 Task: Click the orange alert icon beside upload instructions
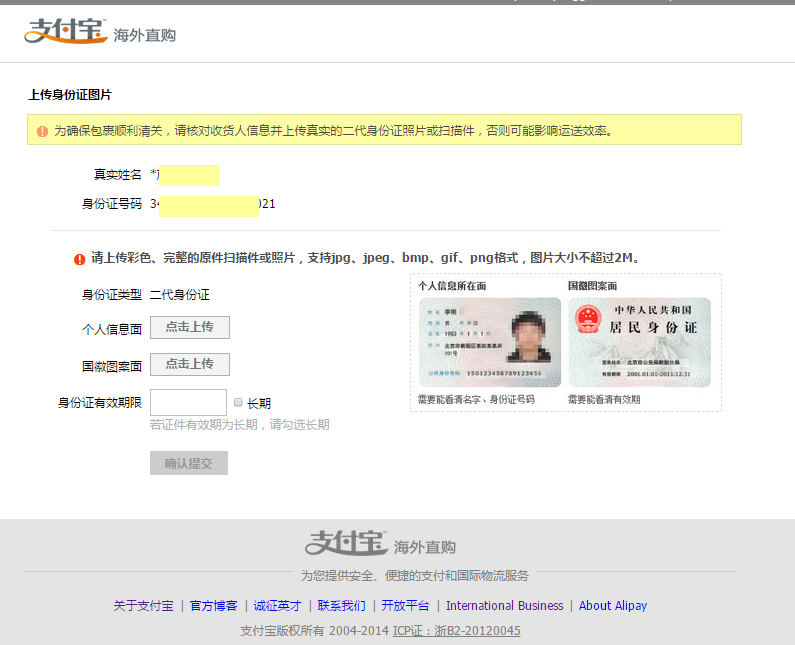coord(80,259)
